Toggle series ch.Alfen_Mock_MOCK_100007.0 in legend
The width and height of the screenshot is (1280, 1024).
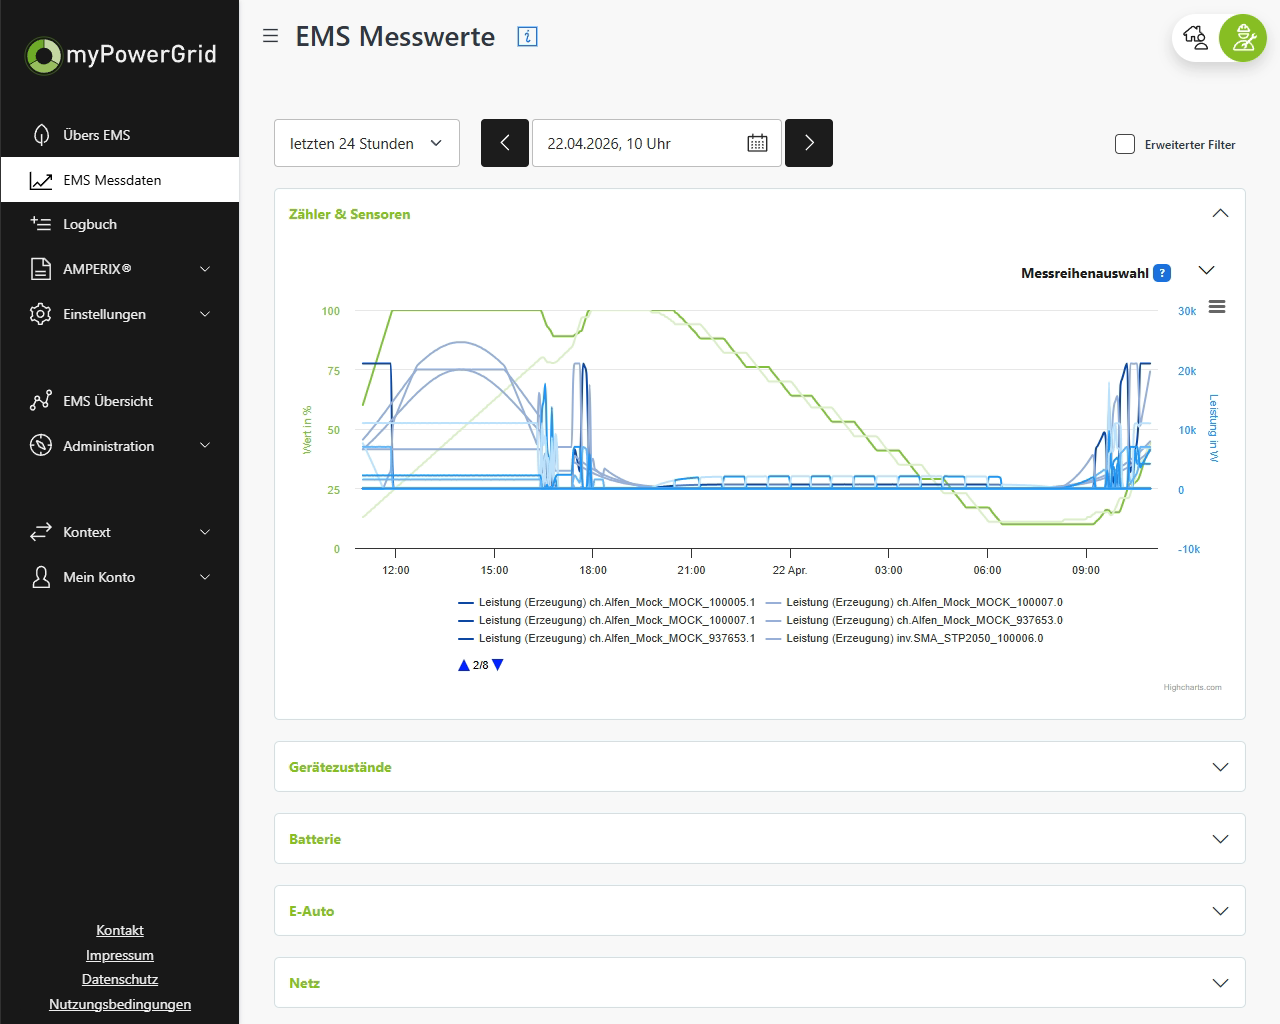tap(914, 602)
